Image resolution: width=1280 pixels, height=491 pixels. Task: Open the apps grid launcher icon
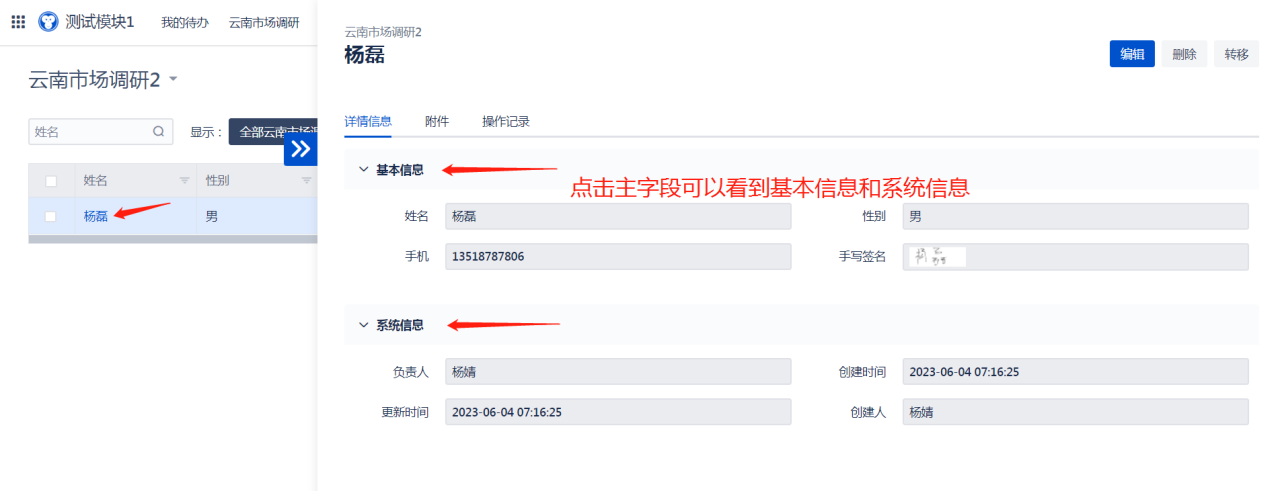point(18,22)
